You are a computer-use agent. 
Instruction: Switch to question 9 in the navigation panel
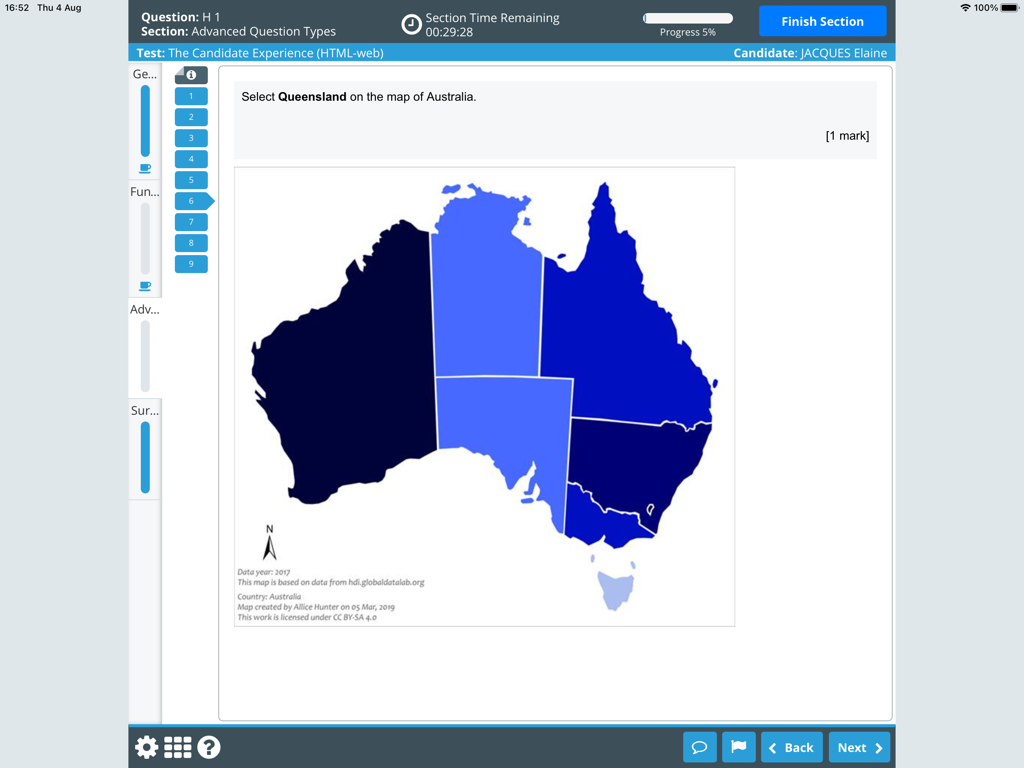click(x=191, y=263)
